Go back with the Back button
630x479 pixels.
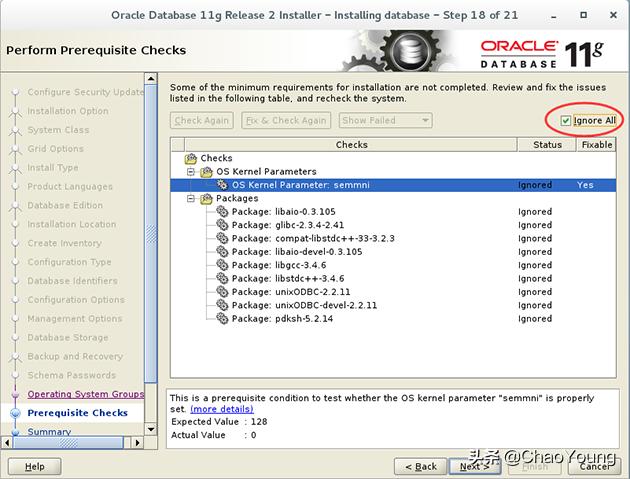tap(421, 467)
